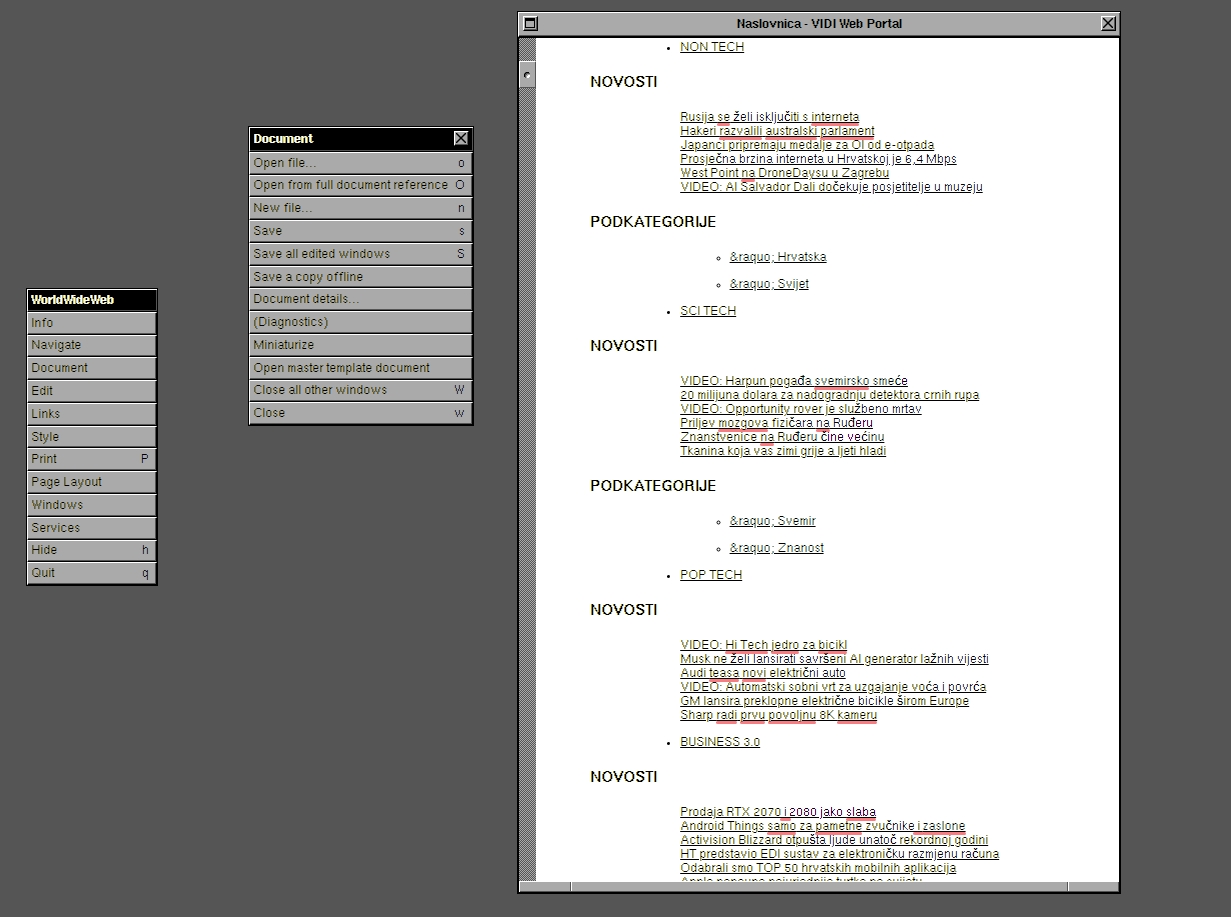1231x917 pixels.
Task: Quit the WorldWideWeb application
Action: [91, 573]
